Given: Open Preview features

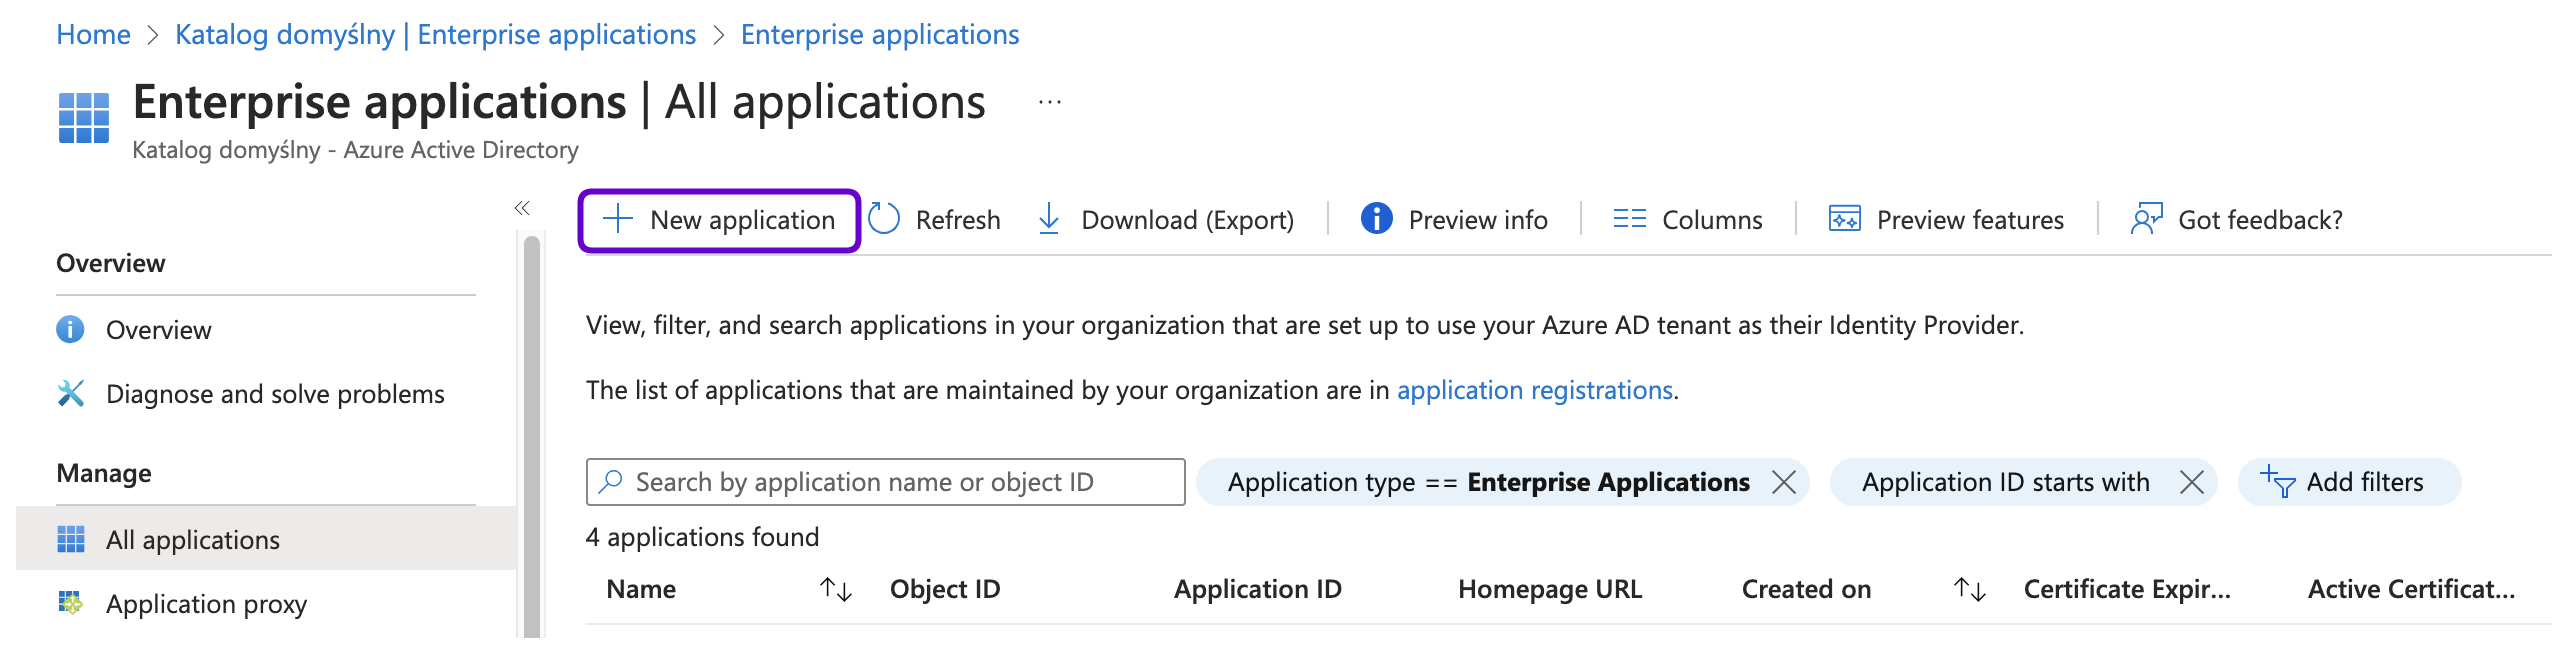Looking at the screenshot, I should [x=1946, y=220].
